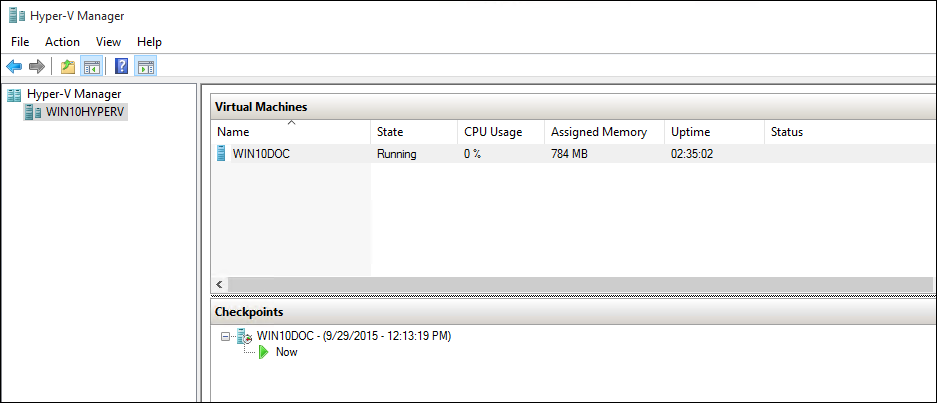The image size is (937, 403).
Task: Select WIN10HYPERV server in tree
Action: point(86,112)
